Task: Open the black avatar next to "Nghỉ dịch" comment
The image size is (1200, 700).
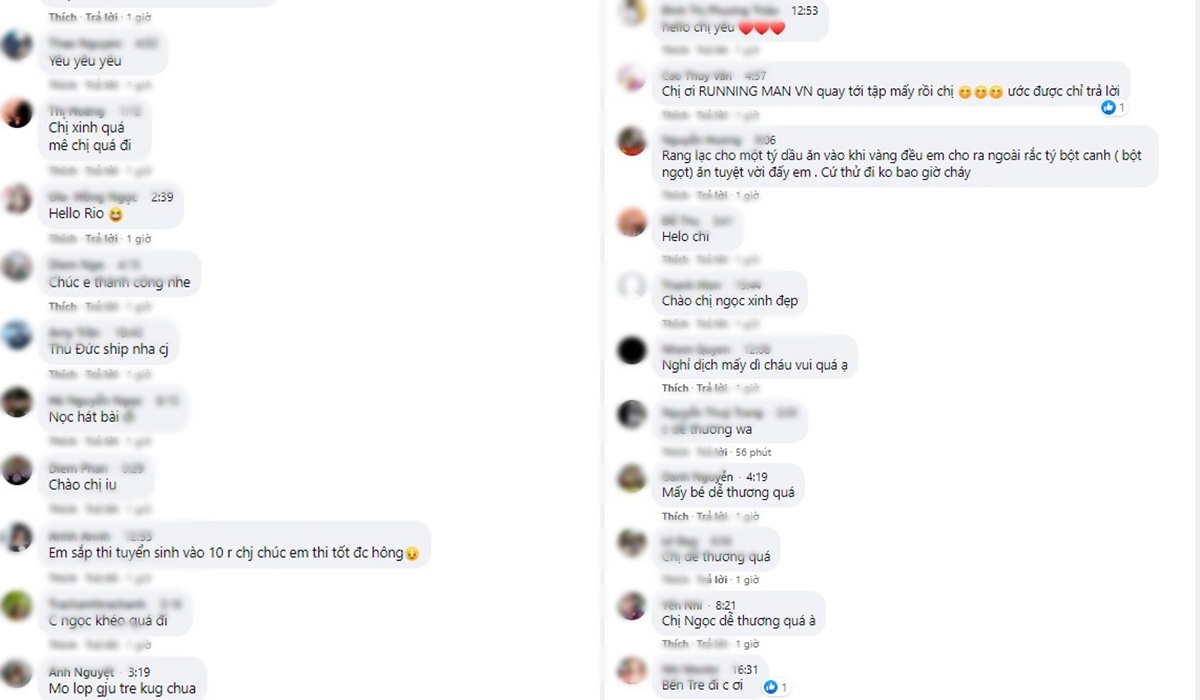Action: pos(631,350)
